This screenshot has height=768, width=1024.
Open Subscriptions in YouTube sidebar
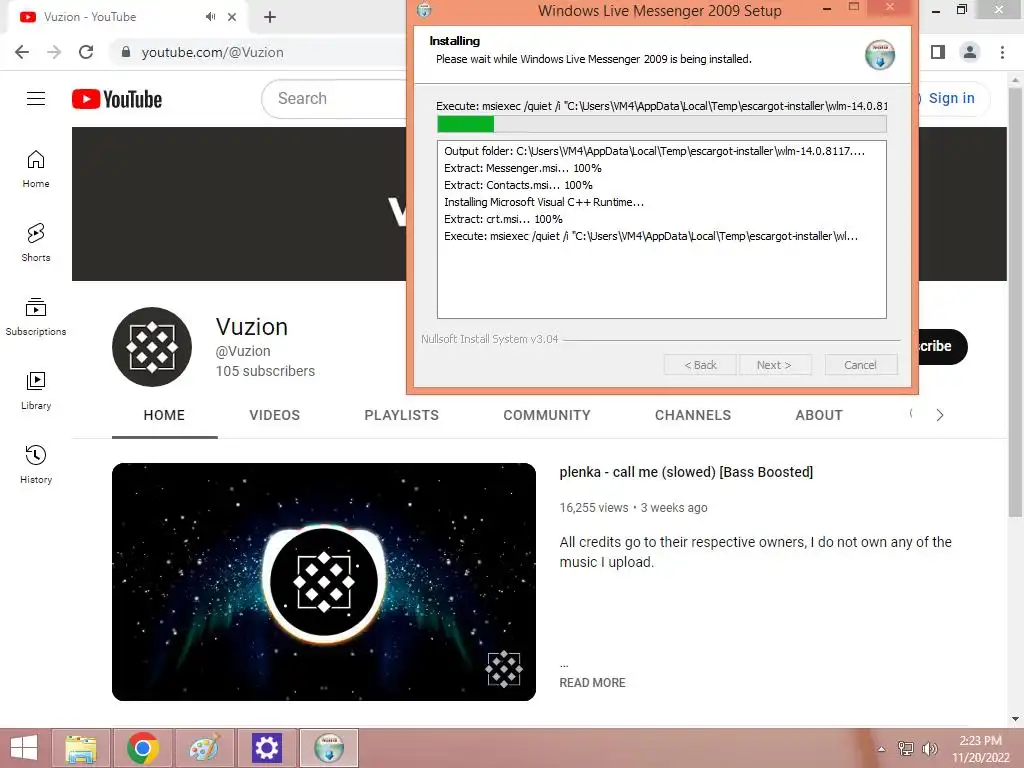pos(36,317)
